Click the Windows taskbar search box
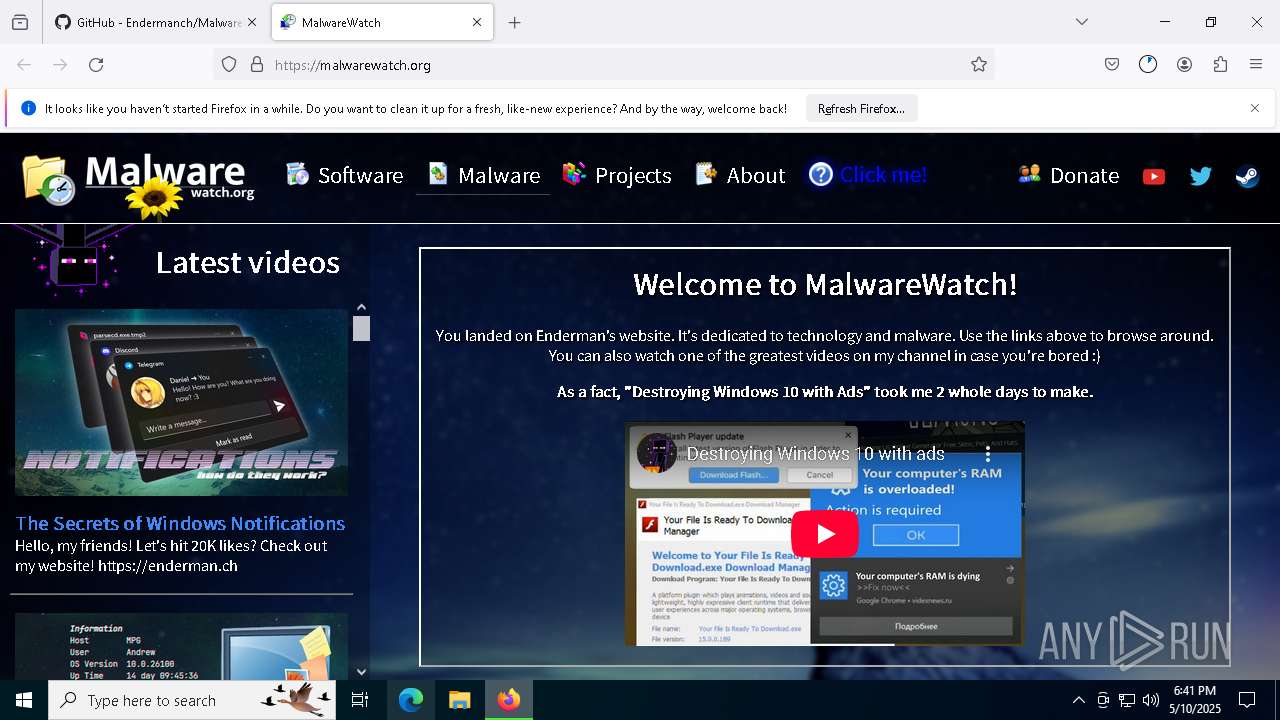Screen dimensions: 1280x720 click(x=192, y=700)
